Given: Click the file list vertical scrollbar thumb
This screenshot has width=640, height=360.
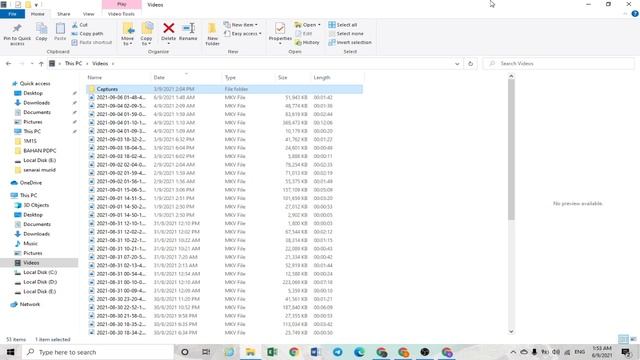Looking at the screenshot, I should pos(511,149).
